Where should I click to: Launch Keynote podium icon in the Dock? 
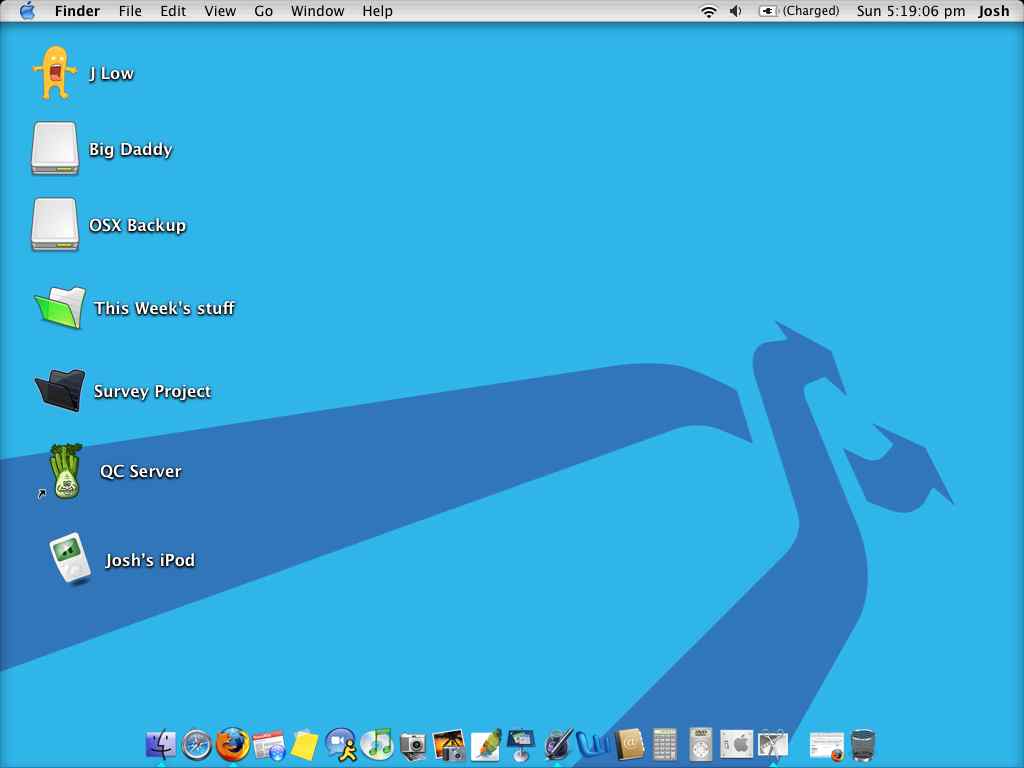pos(520,745)
